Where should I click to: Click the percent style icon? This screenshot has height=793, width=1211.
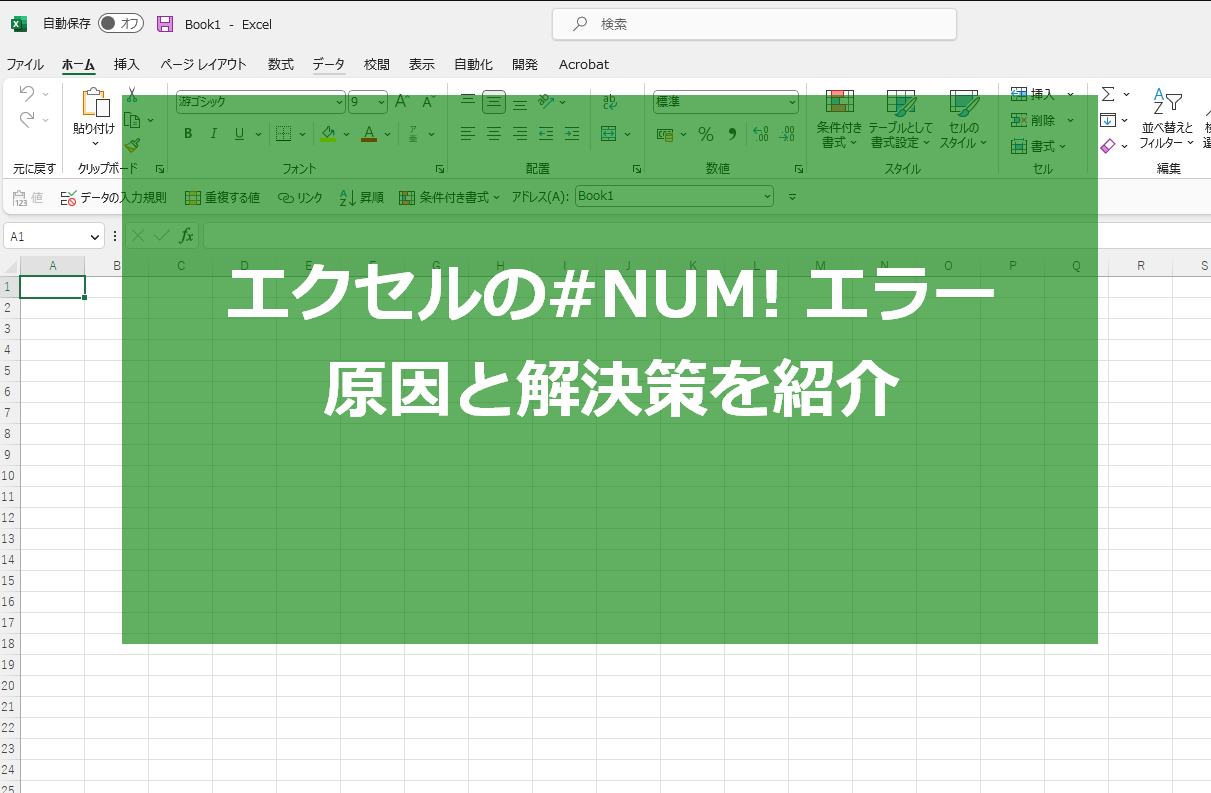click(x=705, y=132)
